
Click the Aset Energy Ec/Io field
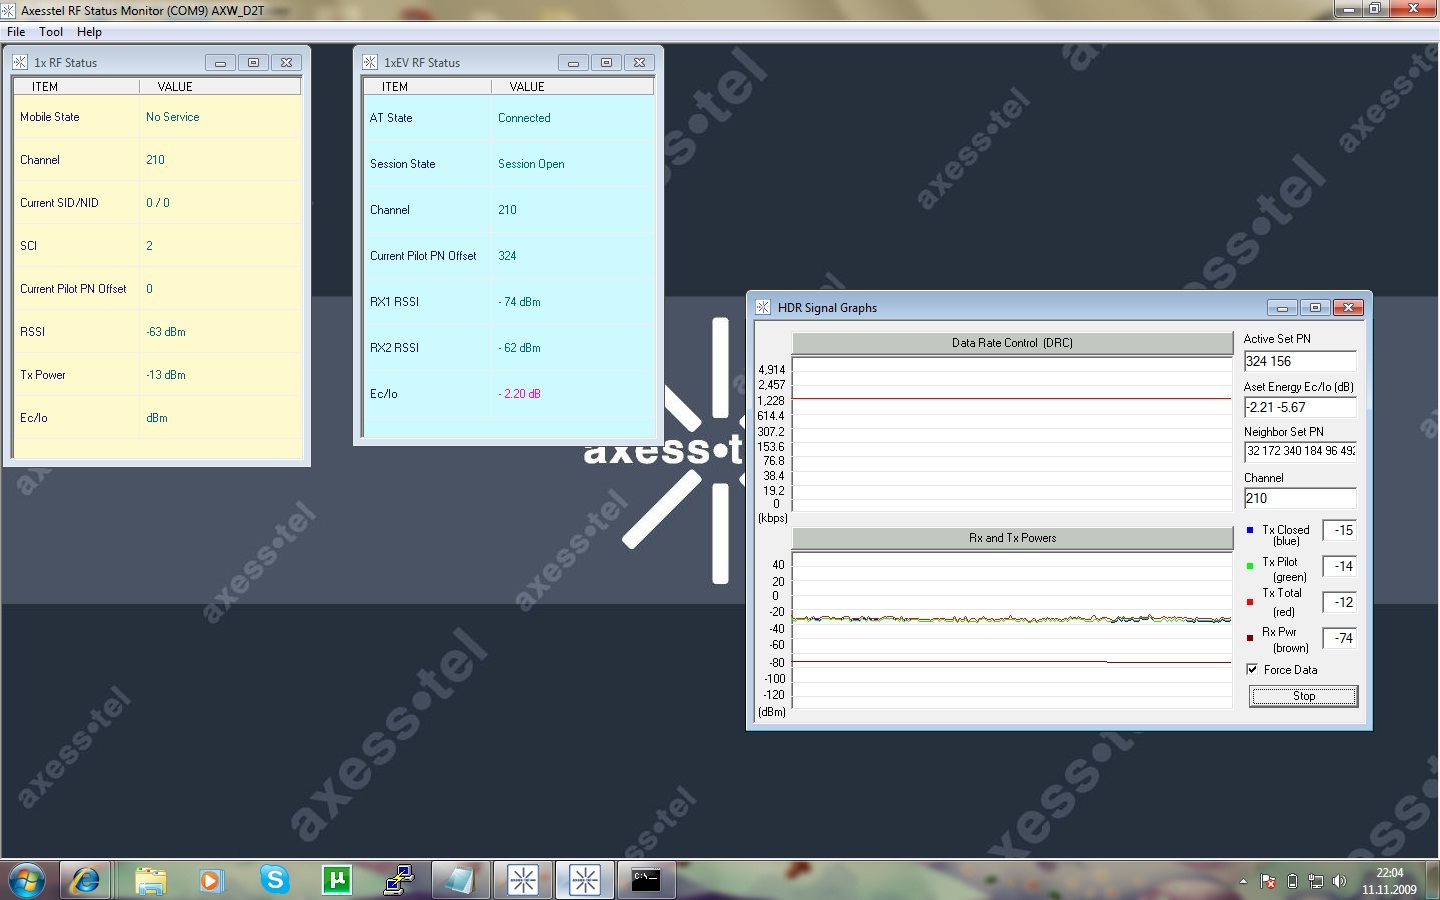tap(1300, 407)
